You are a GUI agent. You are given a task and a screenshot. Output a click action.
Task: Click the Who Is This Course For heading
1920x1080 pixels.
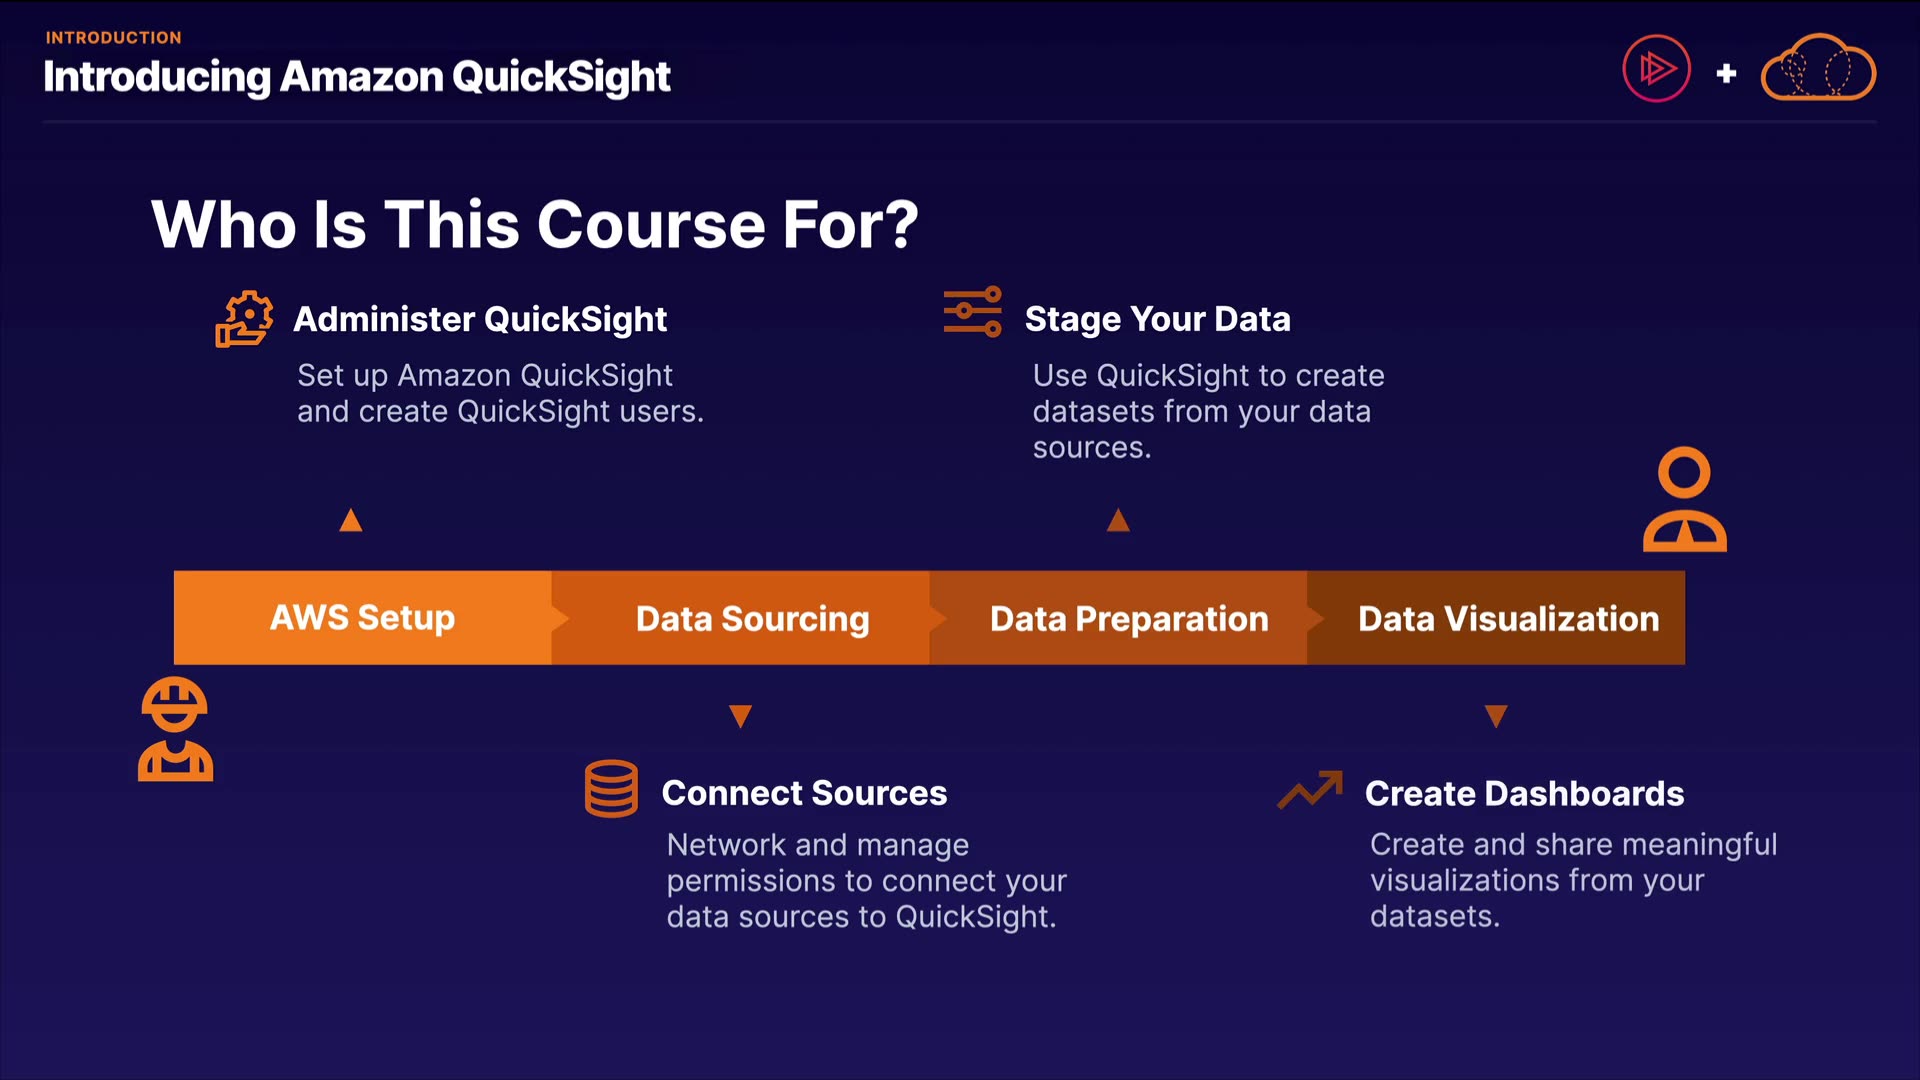coord(534,224)
